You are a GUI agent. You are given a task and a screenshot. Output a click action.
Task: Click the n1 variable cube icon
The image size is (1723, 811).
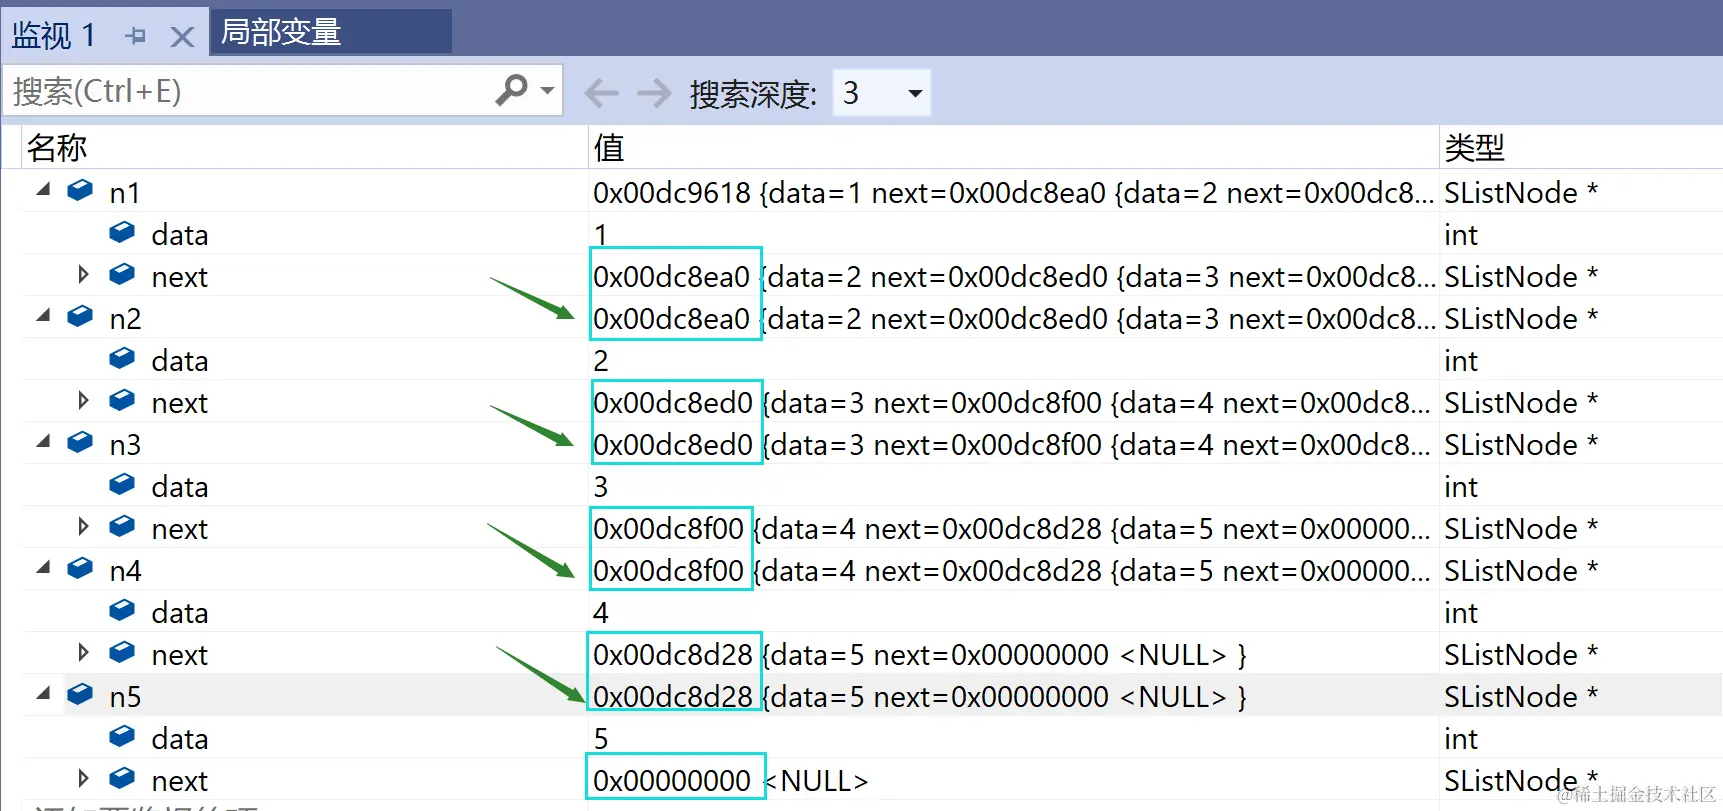[x=80, y=190]
